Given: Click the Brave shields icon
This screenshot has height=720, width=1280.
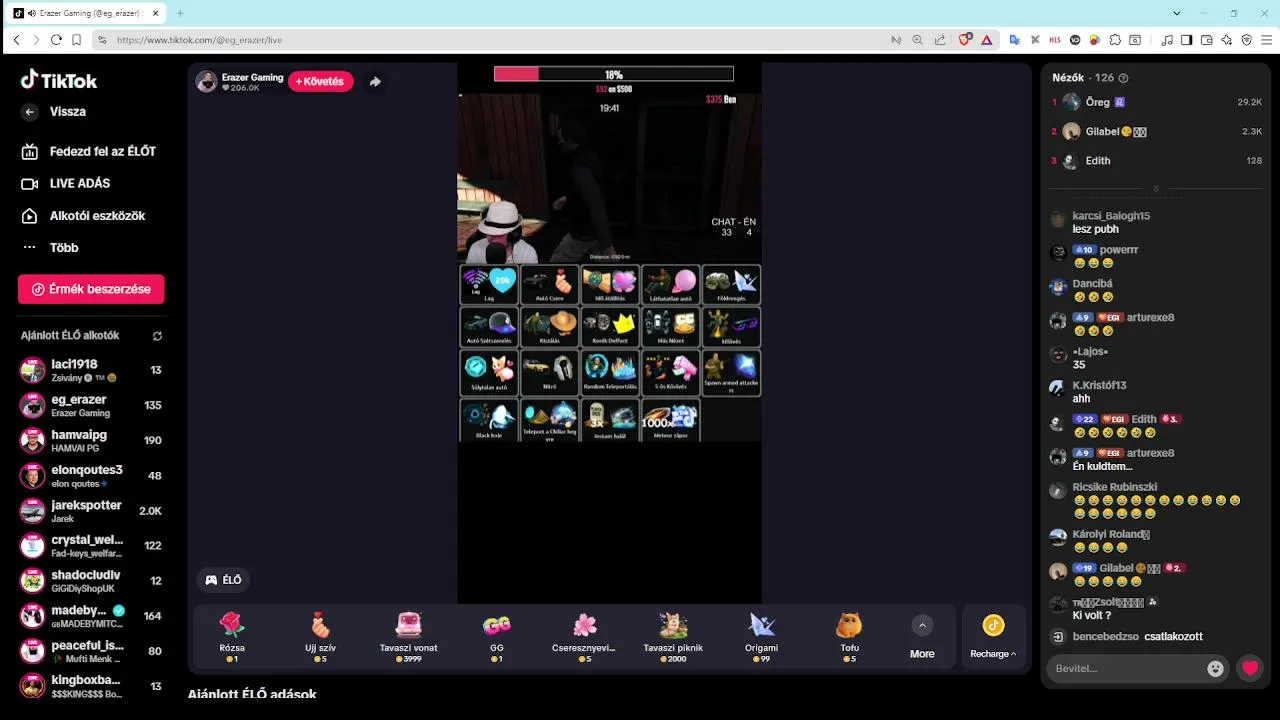Looking at the screenshot, I should (x=965, y=40).
